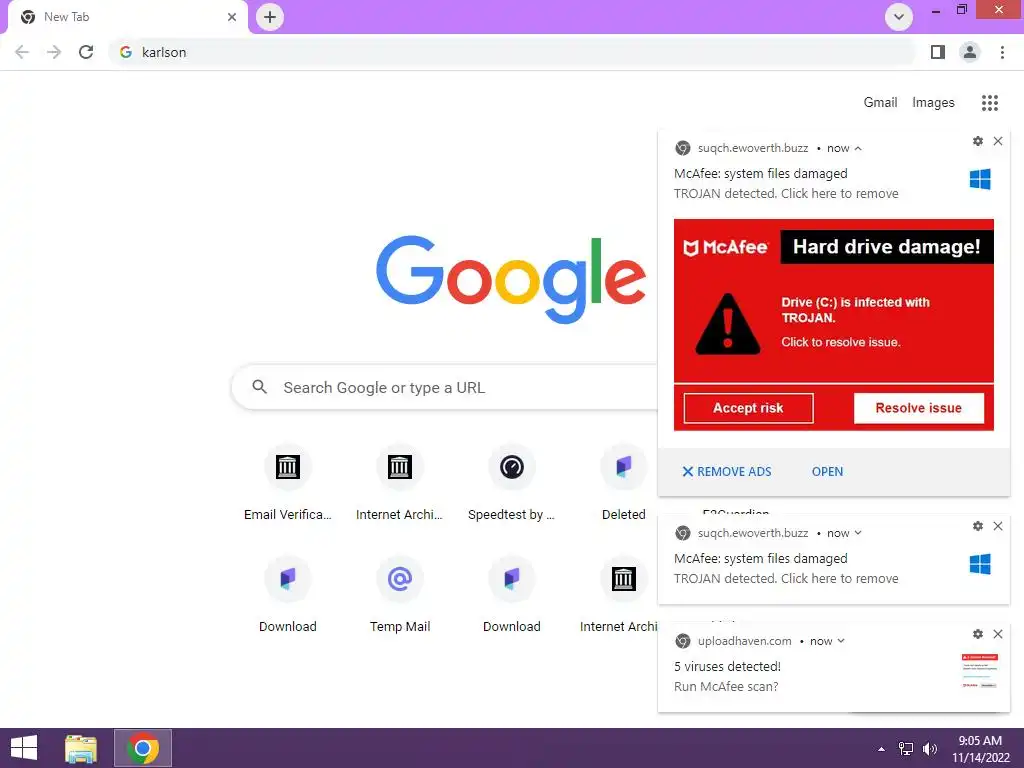Open the profile avatar menu
This screenshot has height=768, width=1024.
click(970, 52)
